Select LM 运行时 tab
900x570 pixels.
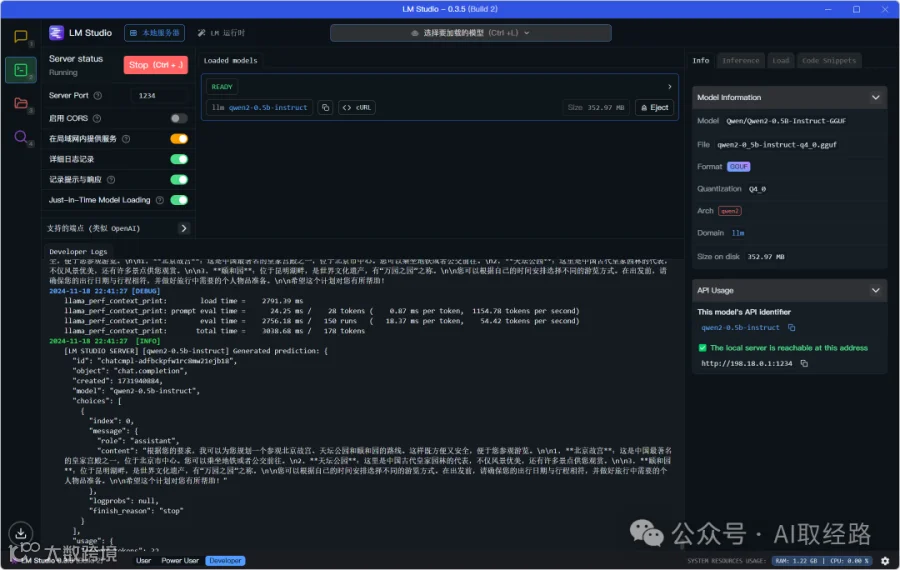coord(222,33)
